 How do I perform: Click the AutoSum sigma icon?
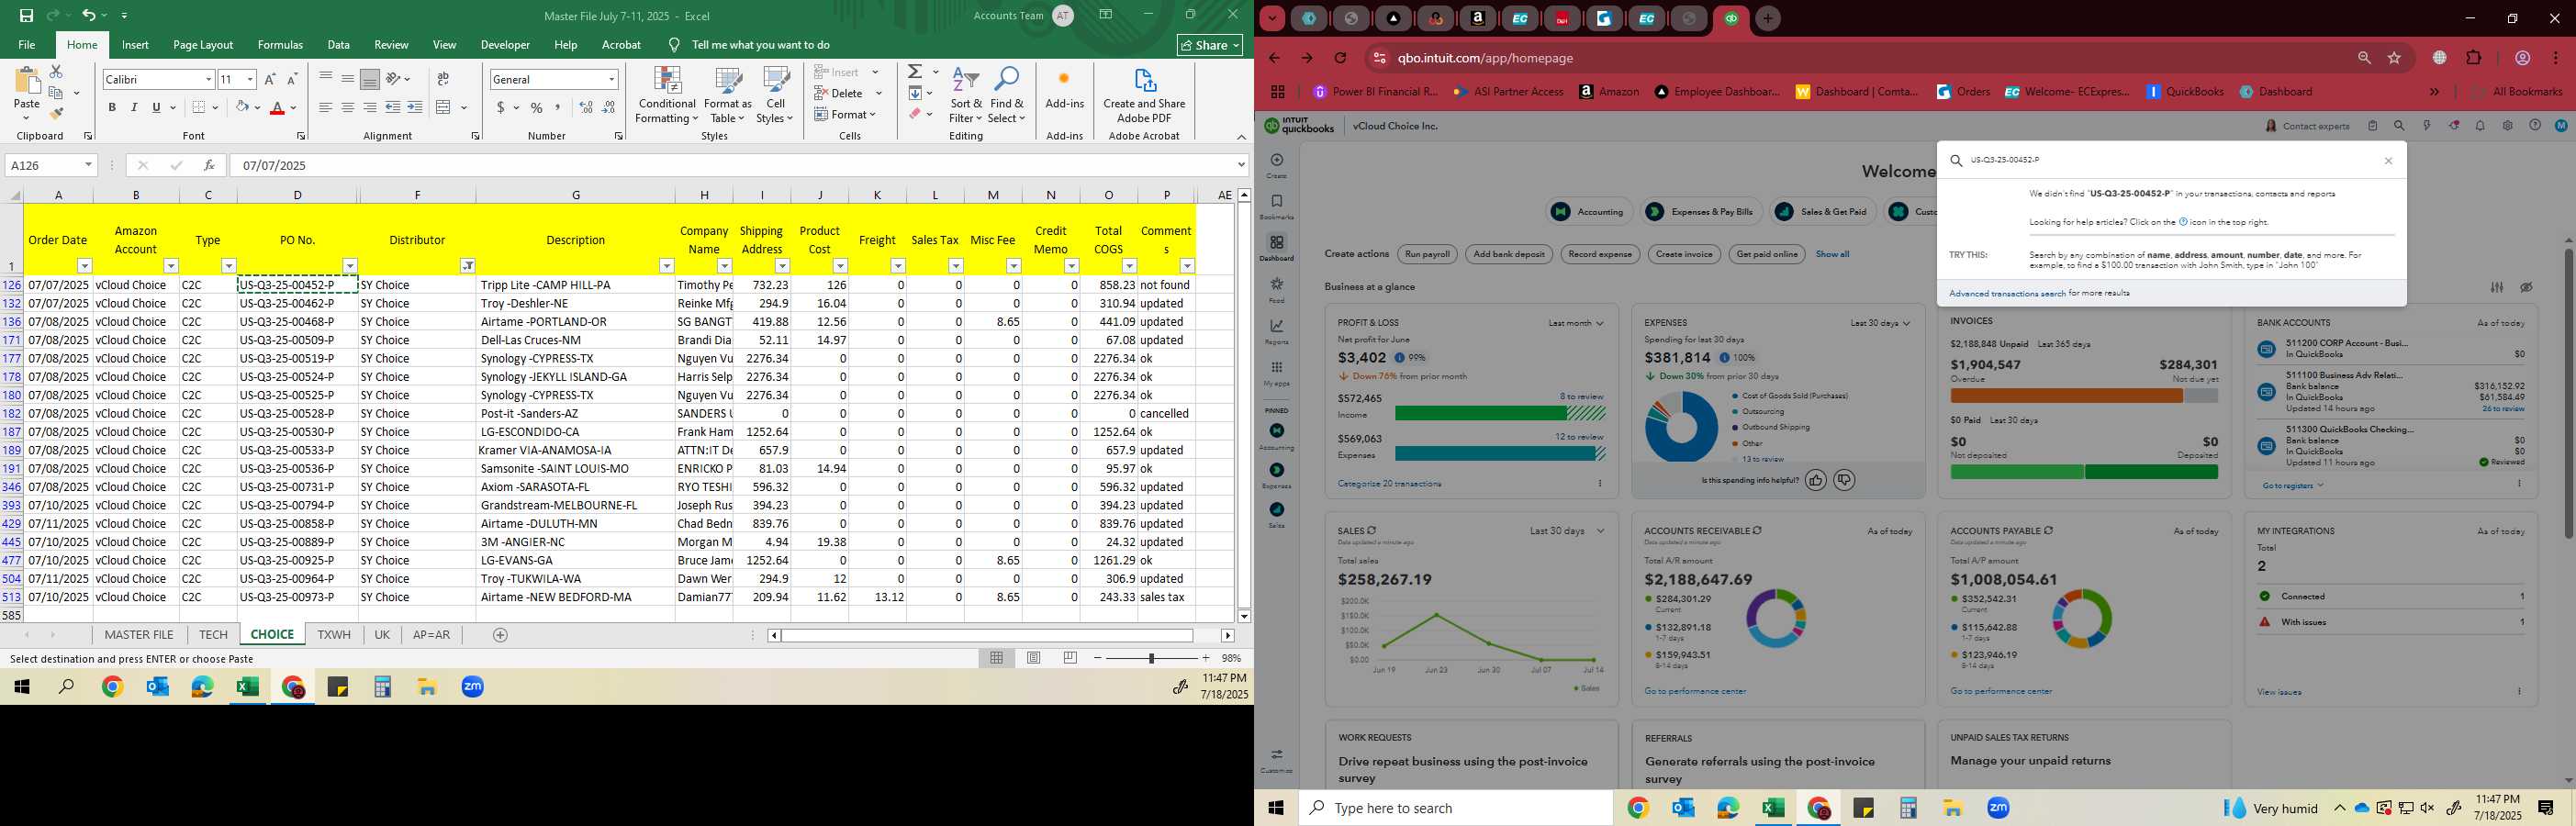tap(915, 72)
